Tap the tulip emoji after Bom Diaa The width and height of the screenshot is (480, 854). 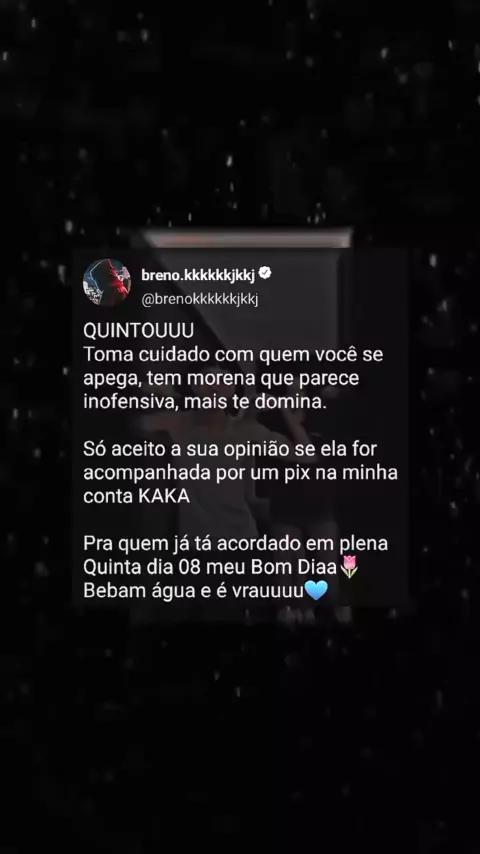[x=349, y=567]
